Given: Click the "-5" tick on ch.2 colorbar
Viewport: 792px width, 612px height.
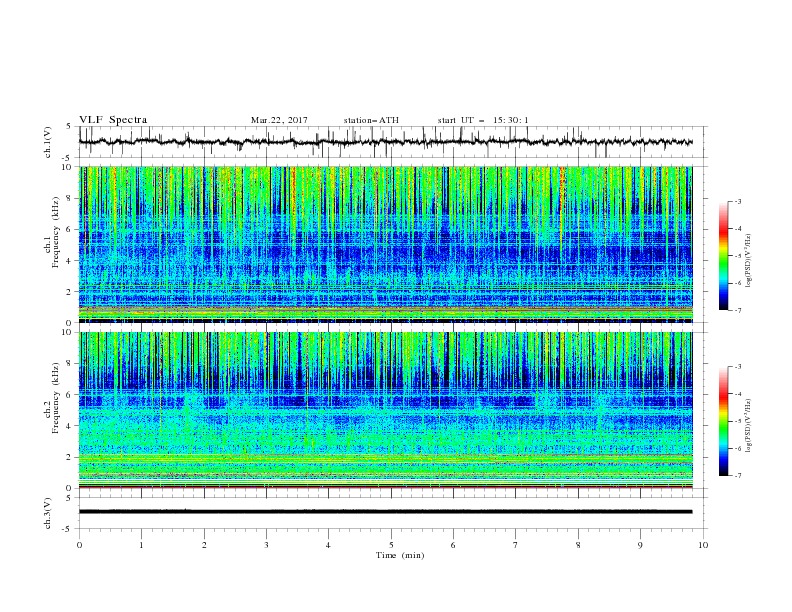Looking at the screenshot, I should pyautogui.click(x=738, y=421).
